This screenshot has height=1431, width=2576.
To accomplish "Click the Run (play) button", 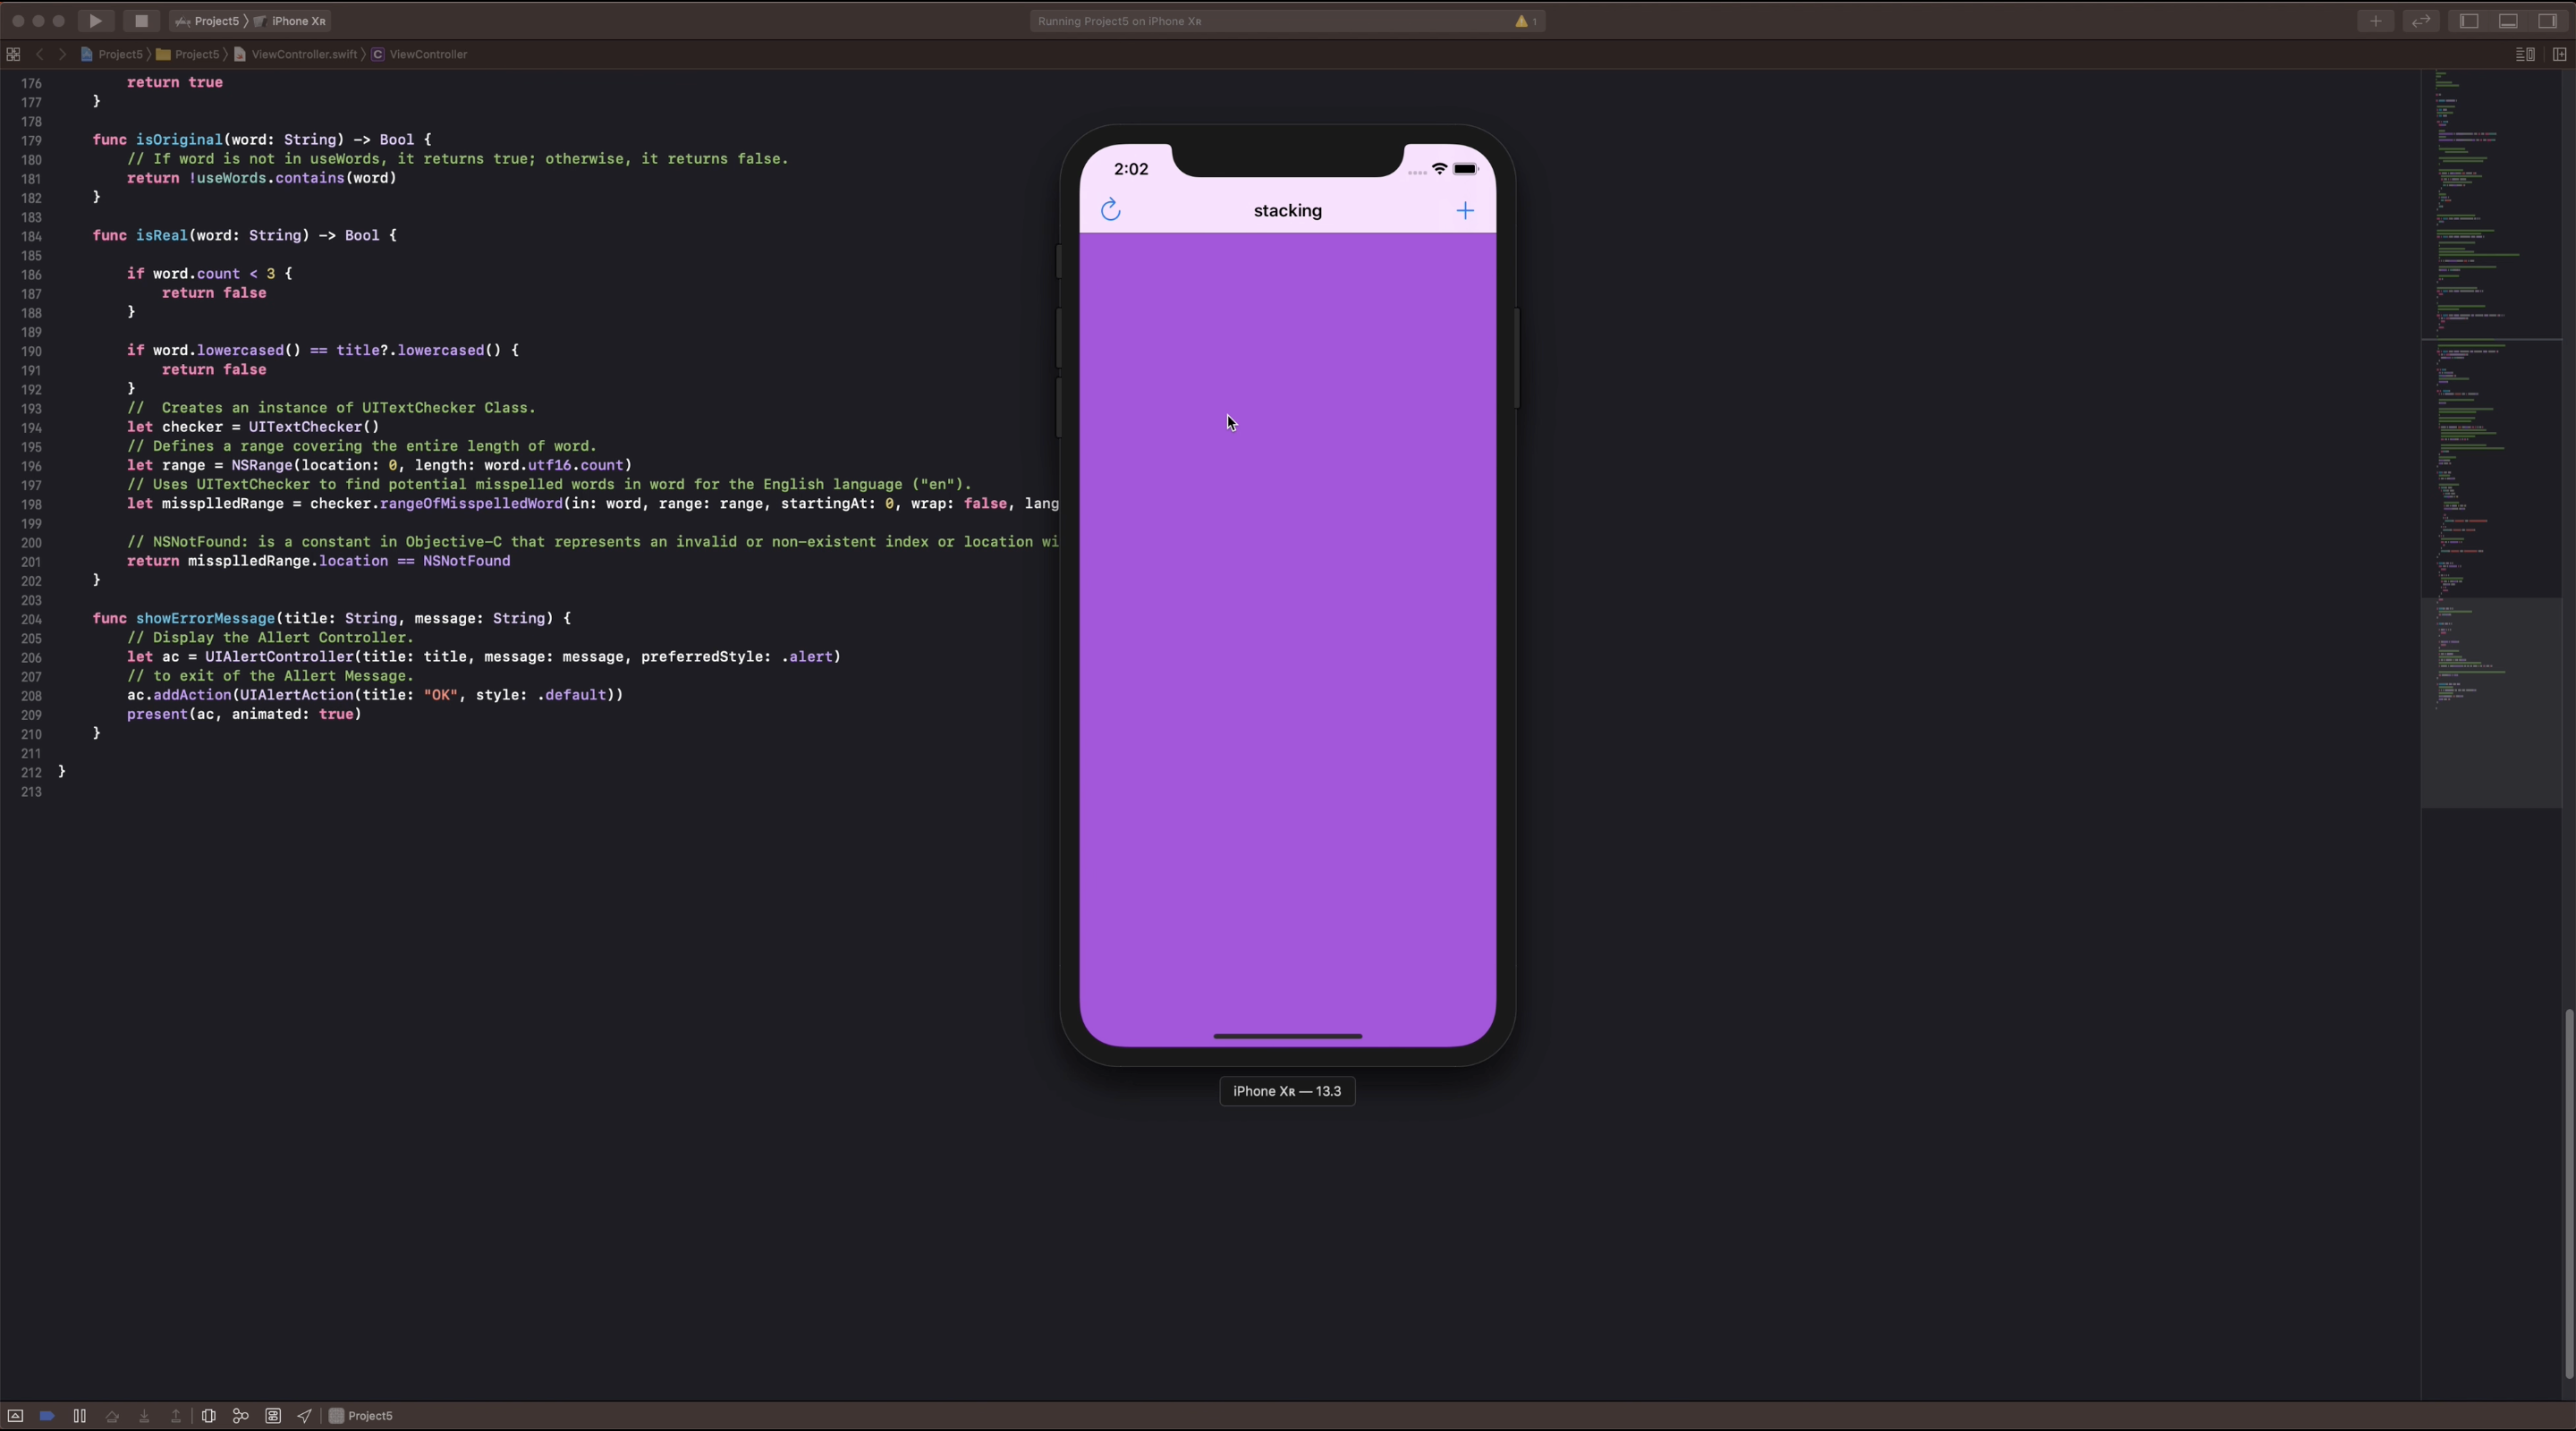I will coord(95,21).
